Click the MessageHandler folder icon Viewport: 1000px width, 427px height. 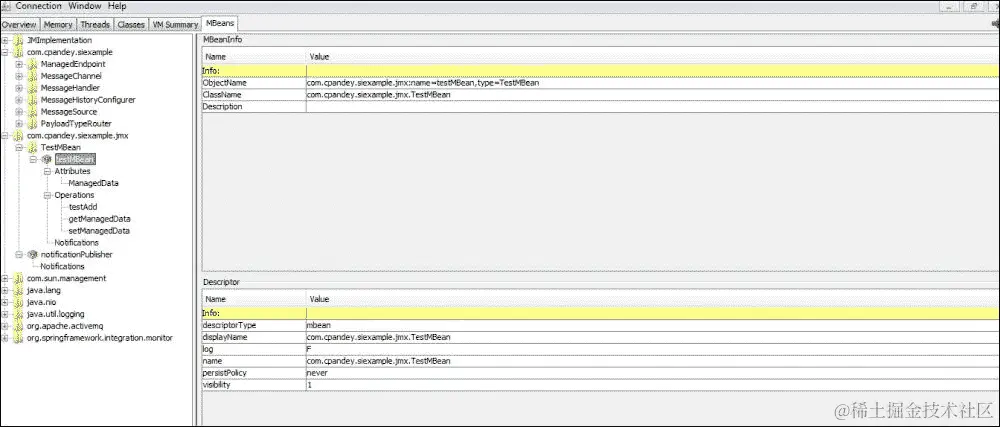click(33, 88)
